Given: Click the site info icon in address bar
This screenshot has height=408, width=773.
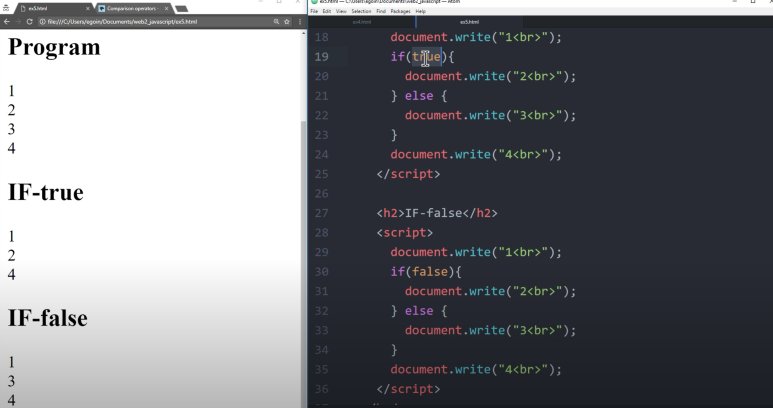Looking at the screenshot, I should [x=42, y=22].
